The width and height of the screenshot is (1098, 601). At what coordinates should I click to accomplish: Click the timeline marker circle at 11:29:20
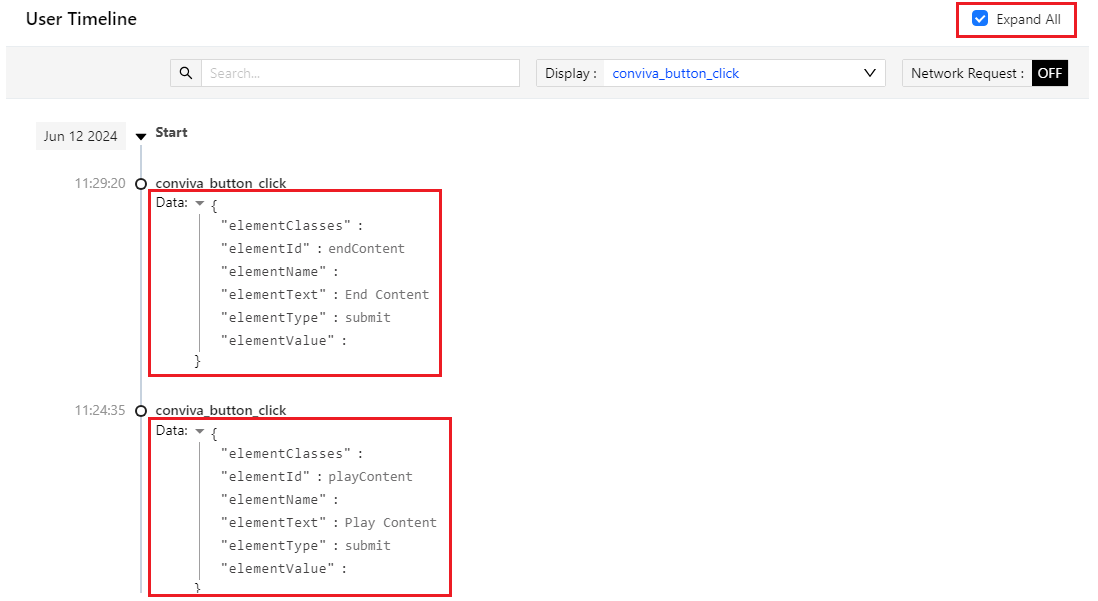tap(141, 184)
